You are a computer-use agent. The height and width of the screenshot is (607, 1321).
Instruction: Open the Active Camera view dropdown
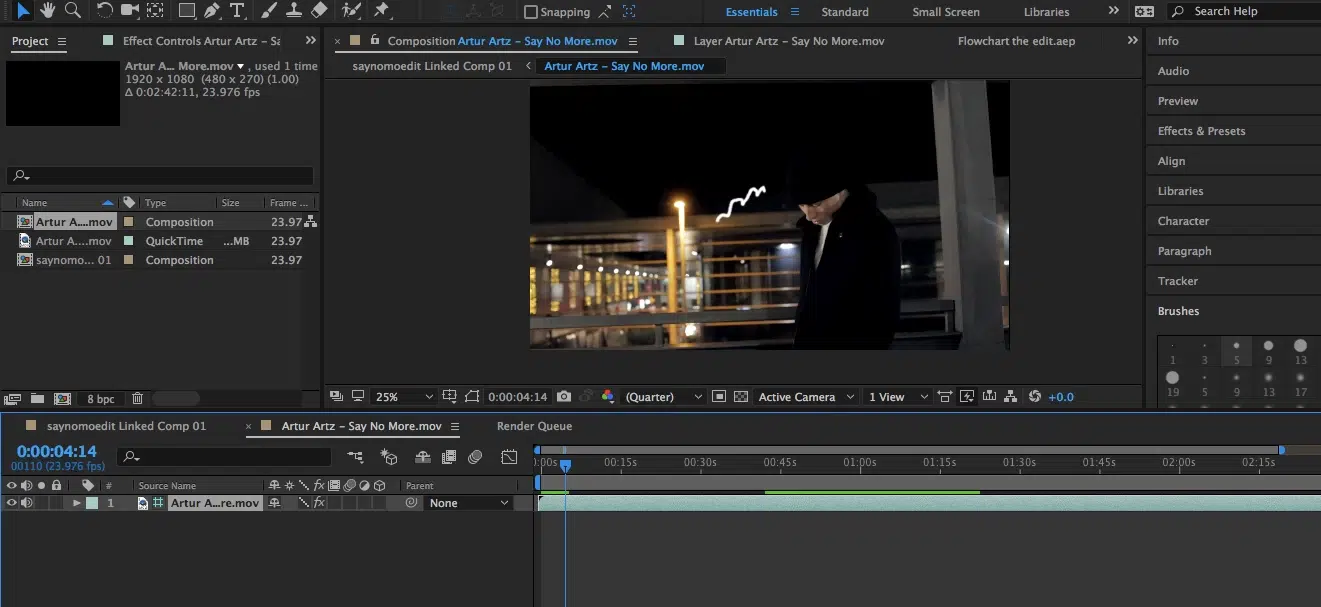tap(806, 397)
